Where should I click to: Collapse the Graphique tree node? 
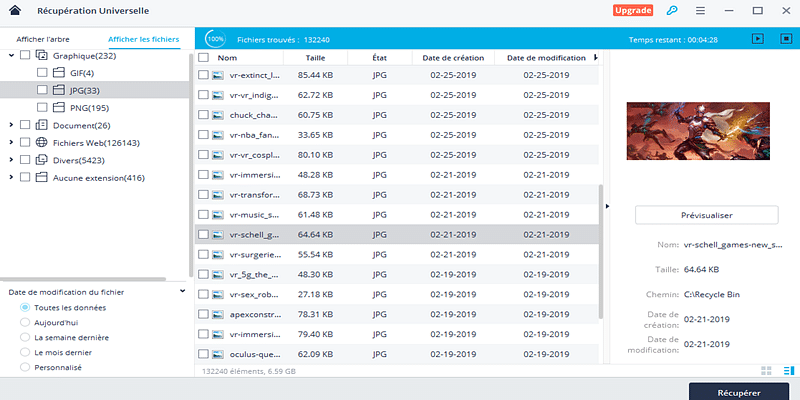click(11, 56)
